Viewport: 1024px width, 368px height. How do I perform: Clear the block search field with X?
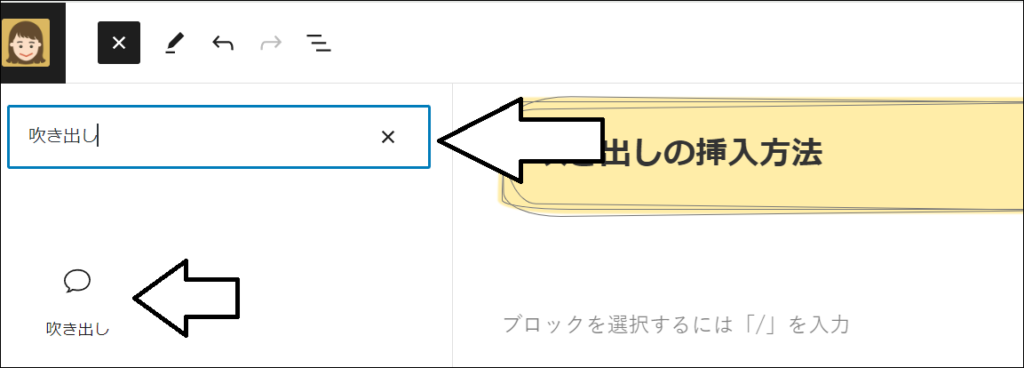388,137
